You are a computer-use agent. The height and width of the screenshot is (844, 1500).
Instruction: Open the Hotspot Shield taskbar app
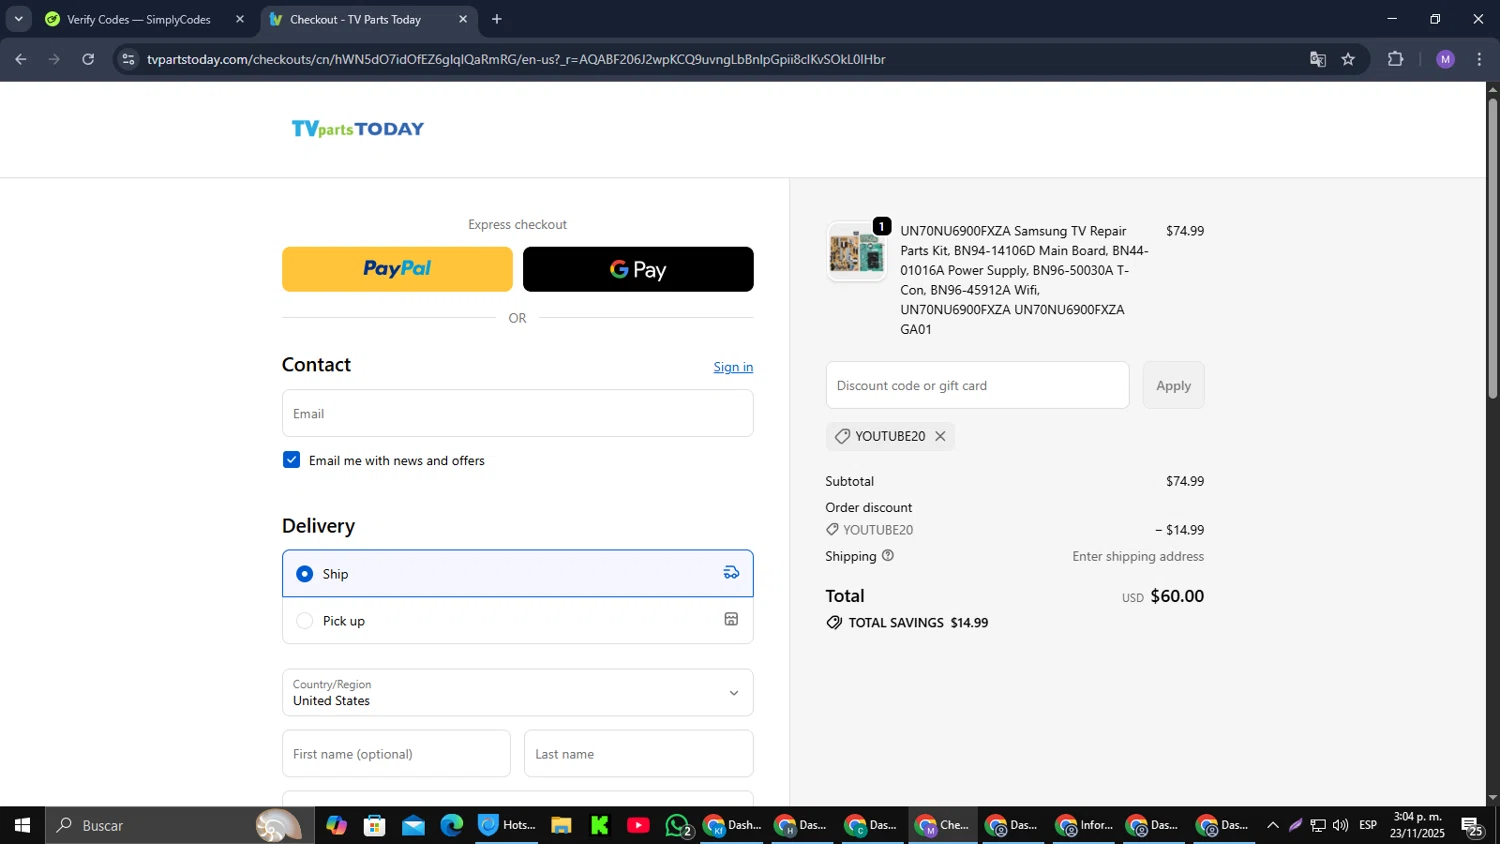507,825
